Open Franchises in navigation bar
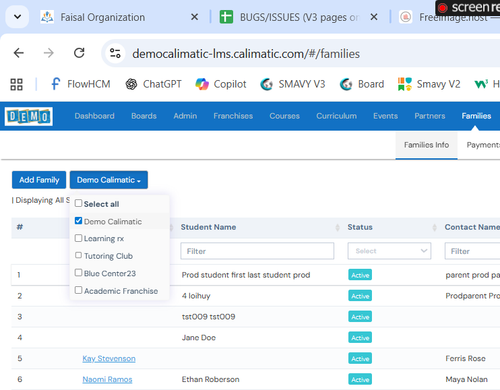 click(233, 116)
